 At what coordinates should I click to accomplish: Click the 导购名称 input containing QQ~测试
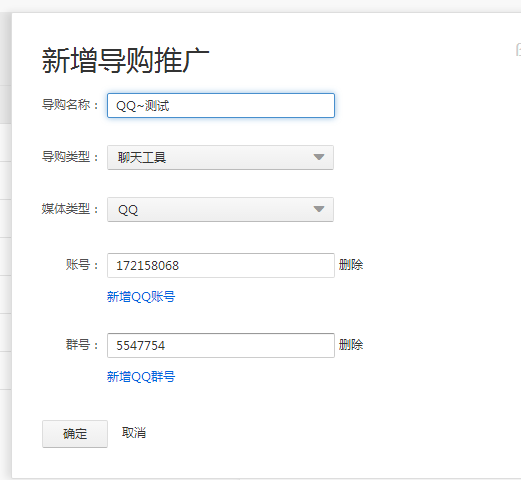221,106
